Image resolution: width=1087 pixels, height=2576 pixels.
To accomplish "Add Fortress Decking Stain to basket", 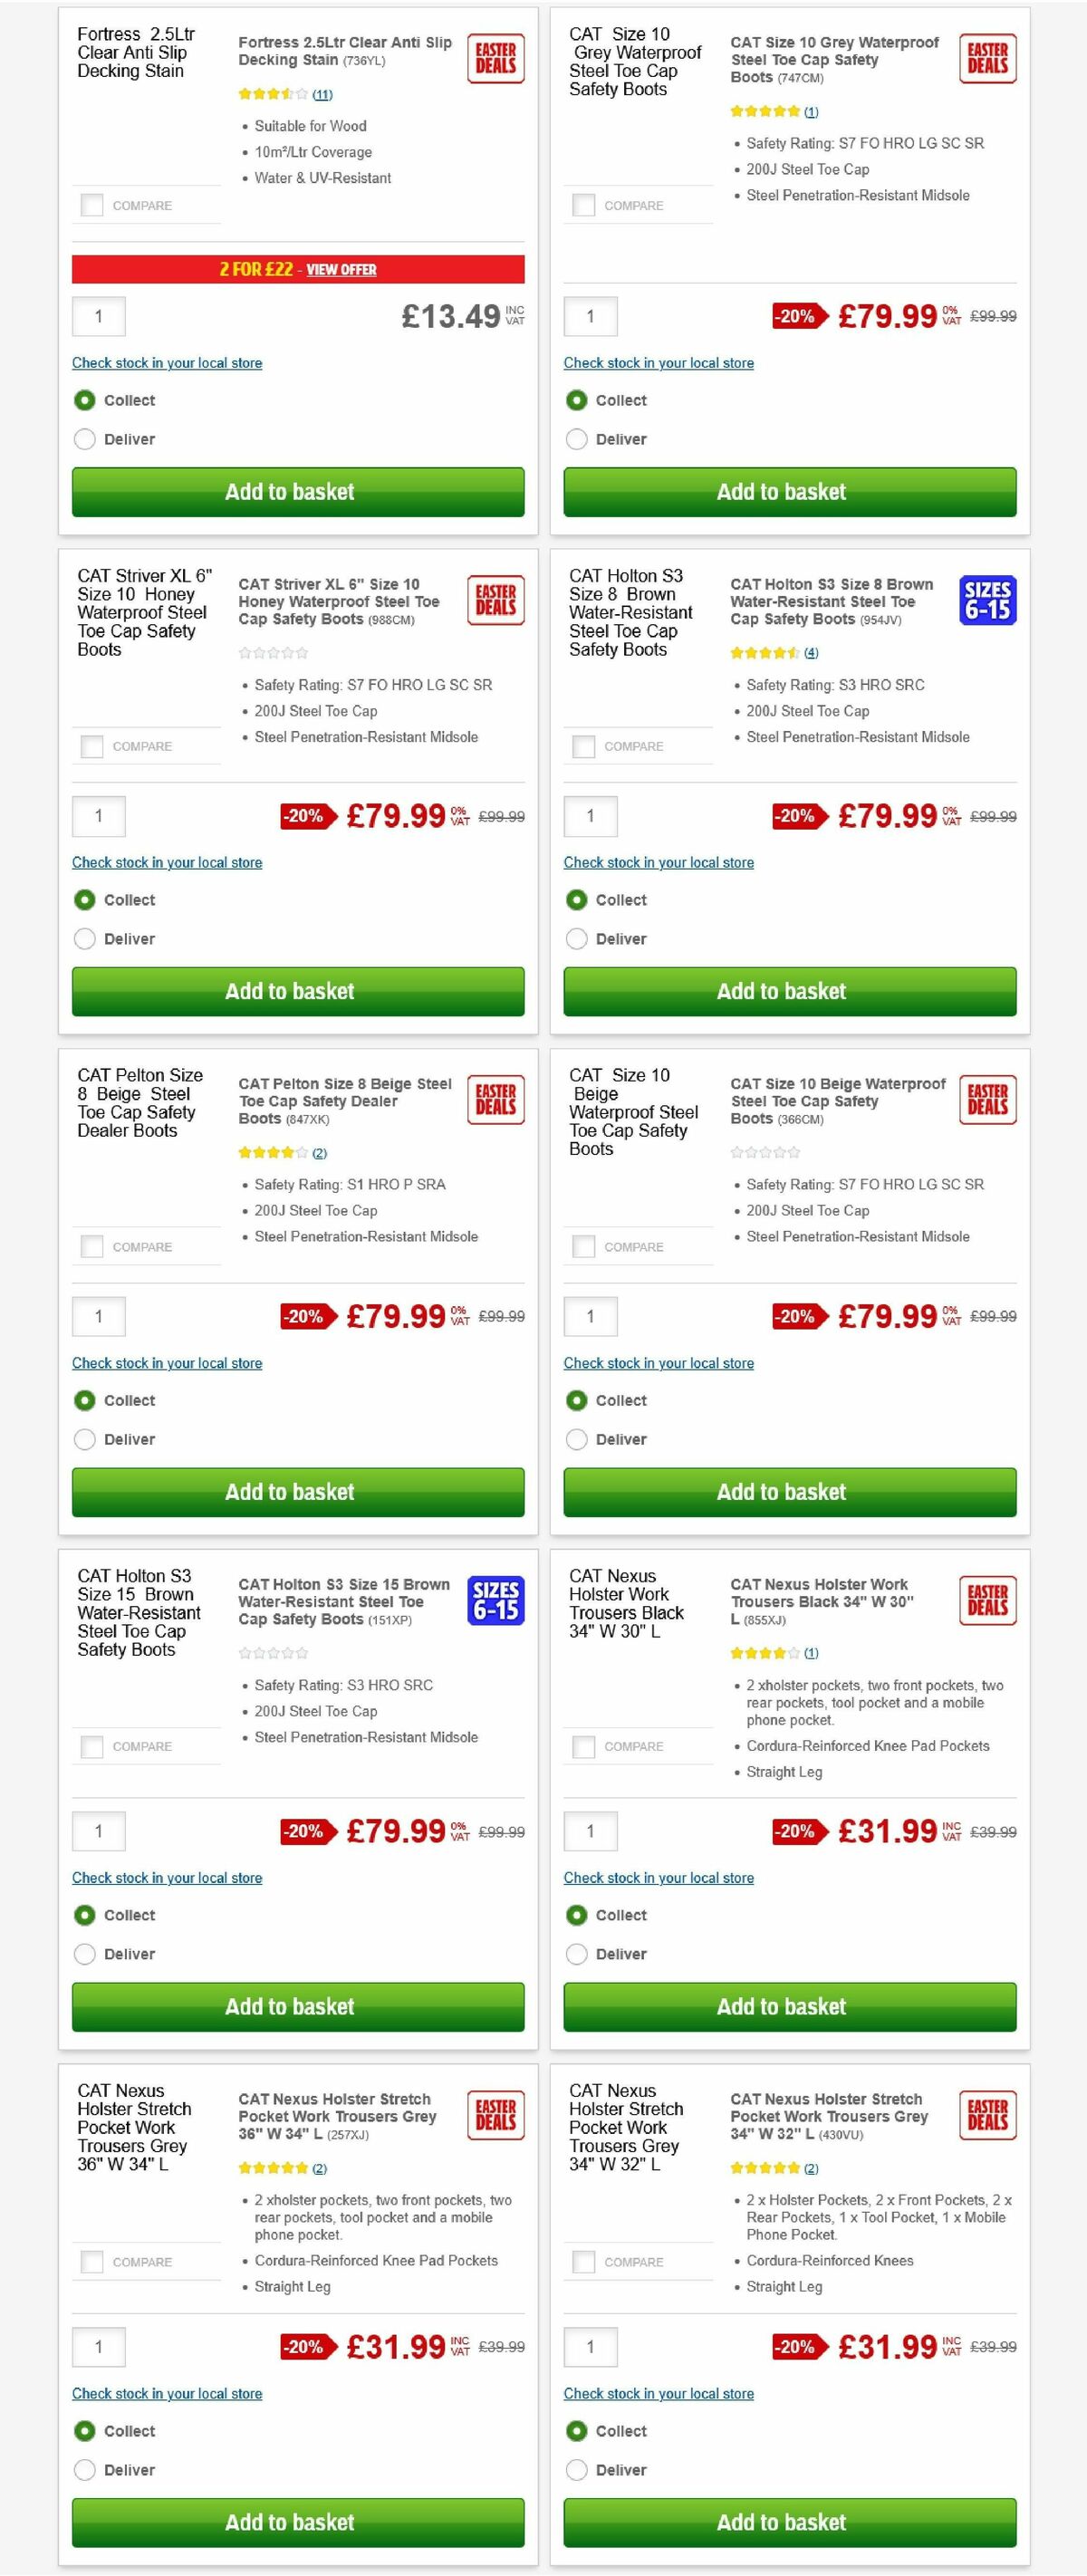I will click(297, 492).
